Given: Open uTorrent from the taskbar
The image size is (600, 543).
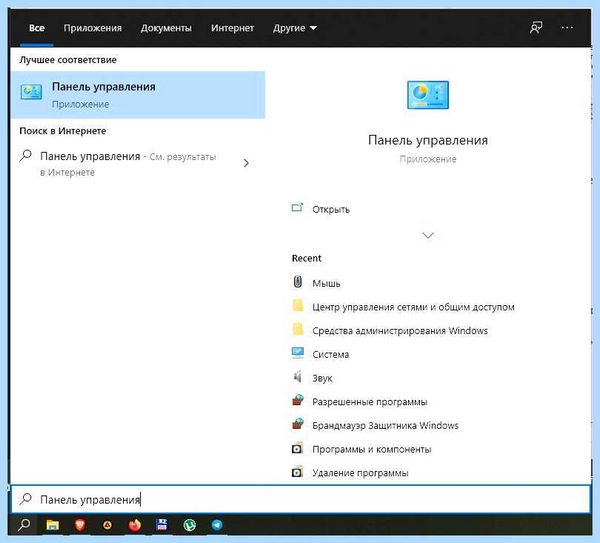Looking at the screenshot, I should 189,525.
